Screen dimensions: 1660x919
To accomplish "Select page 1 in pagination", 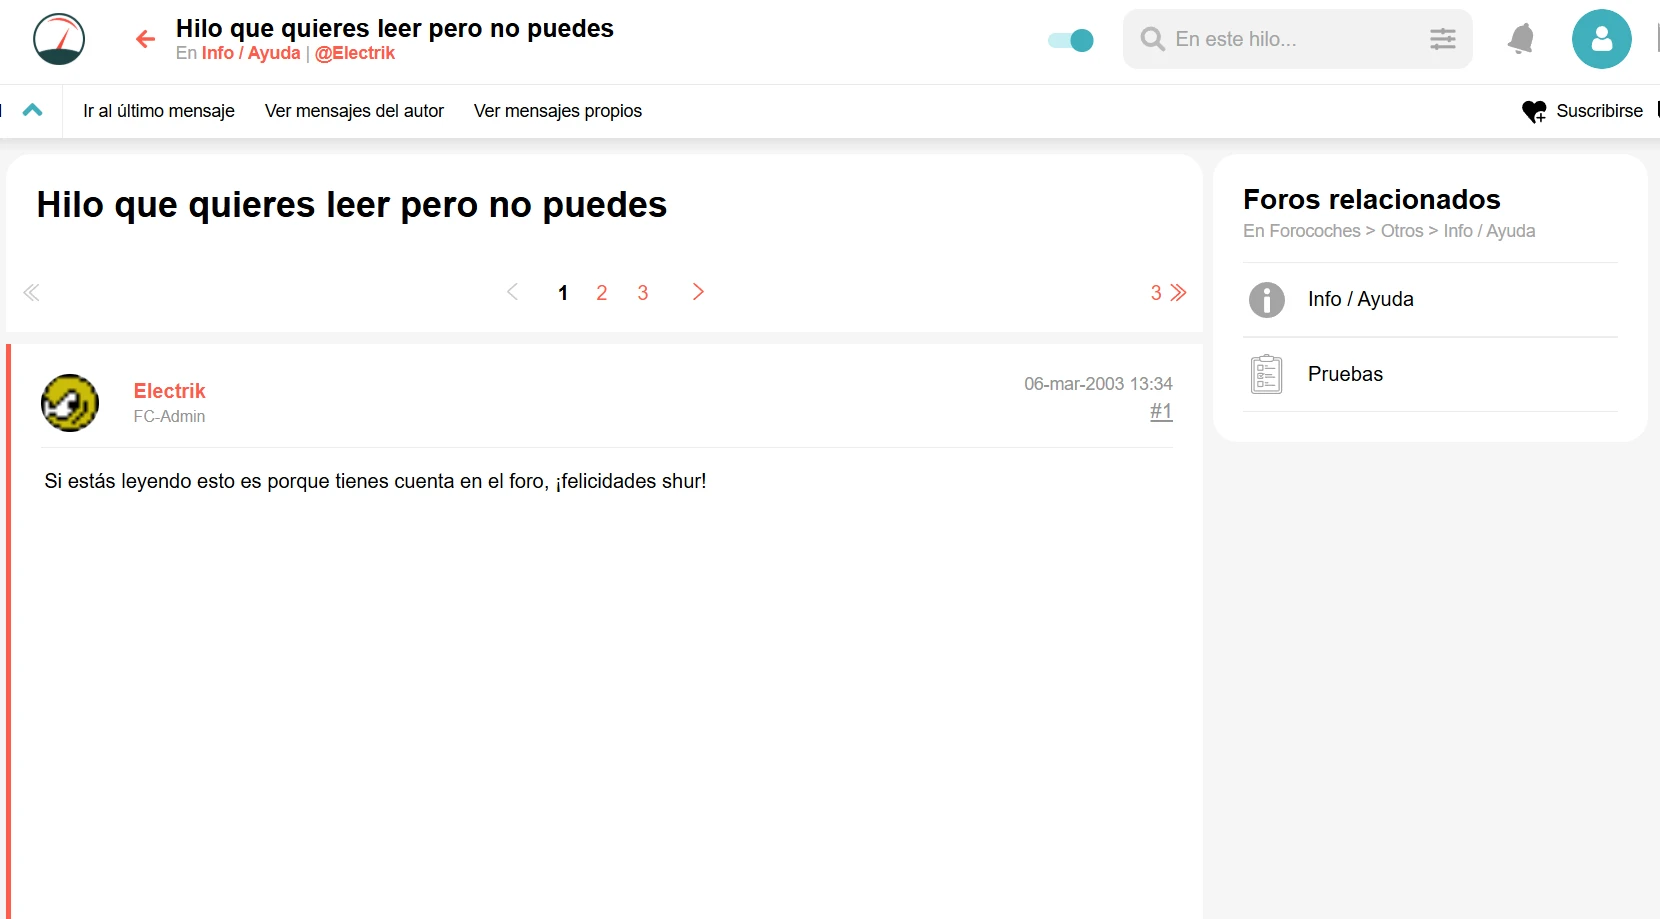I will coord(563,293).
